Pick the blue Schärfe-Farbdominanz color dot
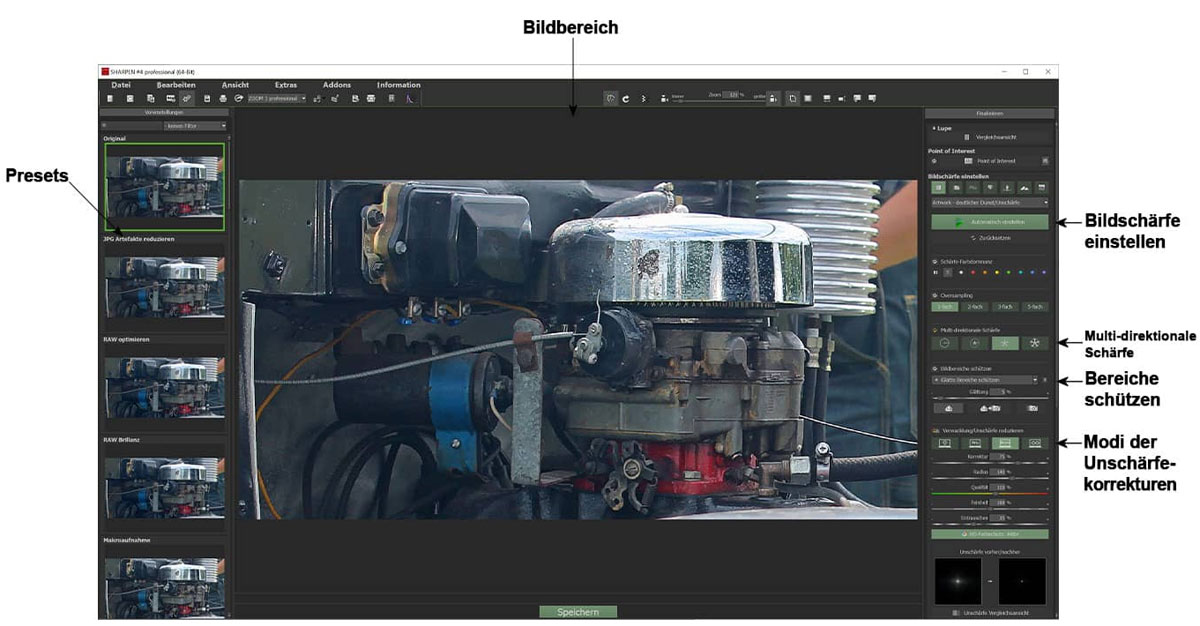1200x626 pixels. (x=1033, y=272)
